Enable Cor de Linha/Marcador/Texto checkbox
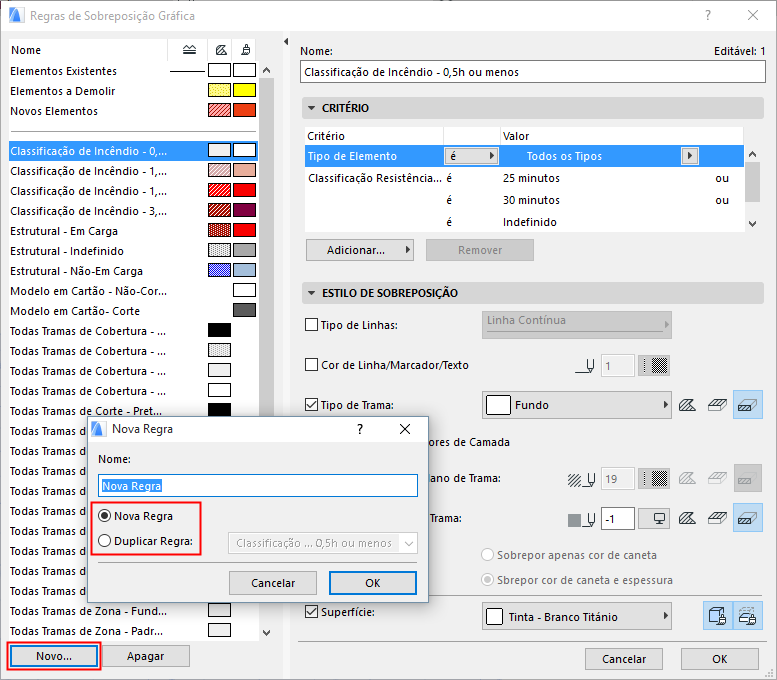777x680 pixels. 312,365
